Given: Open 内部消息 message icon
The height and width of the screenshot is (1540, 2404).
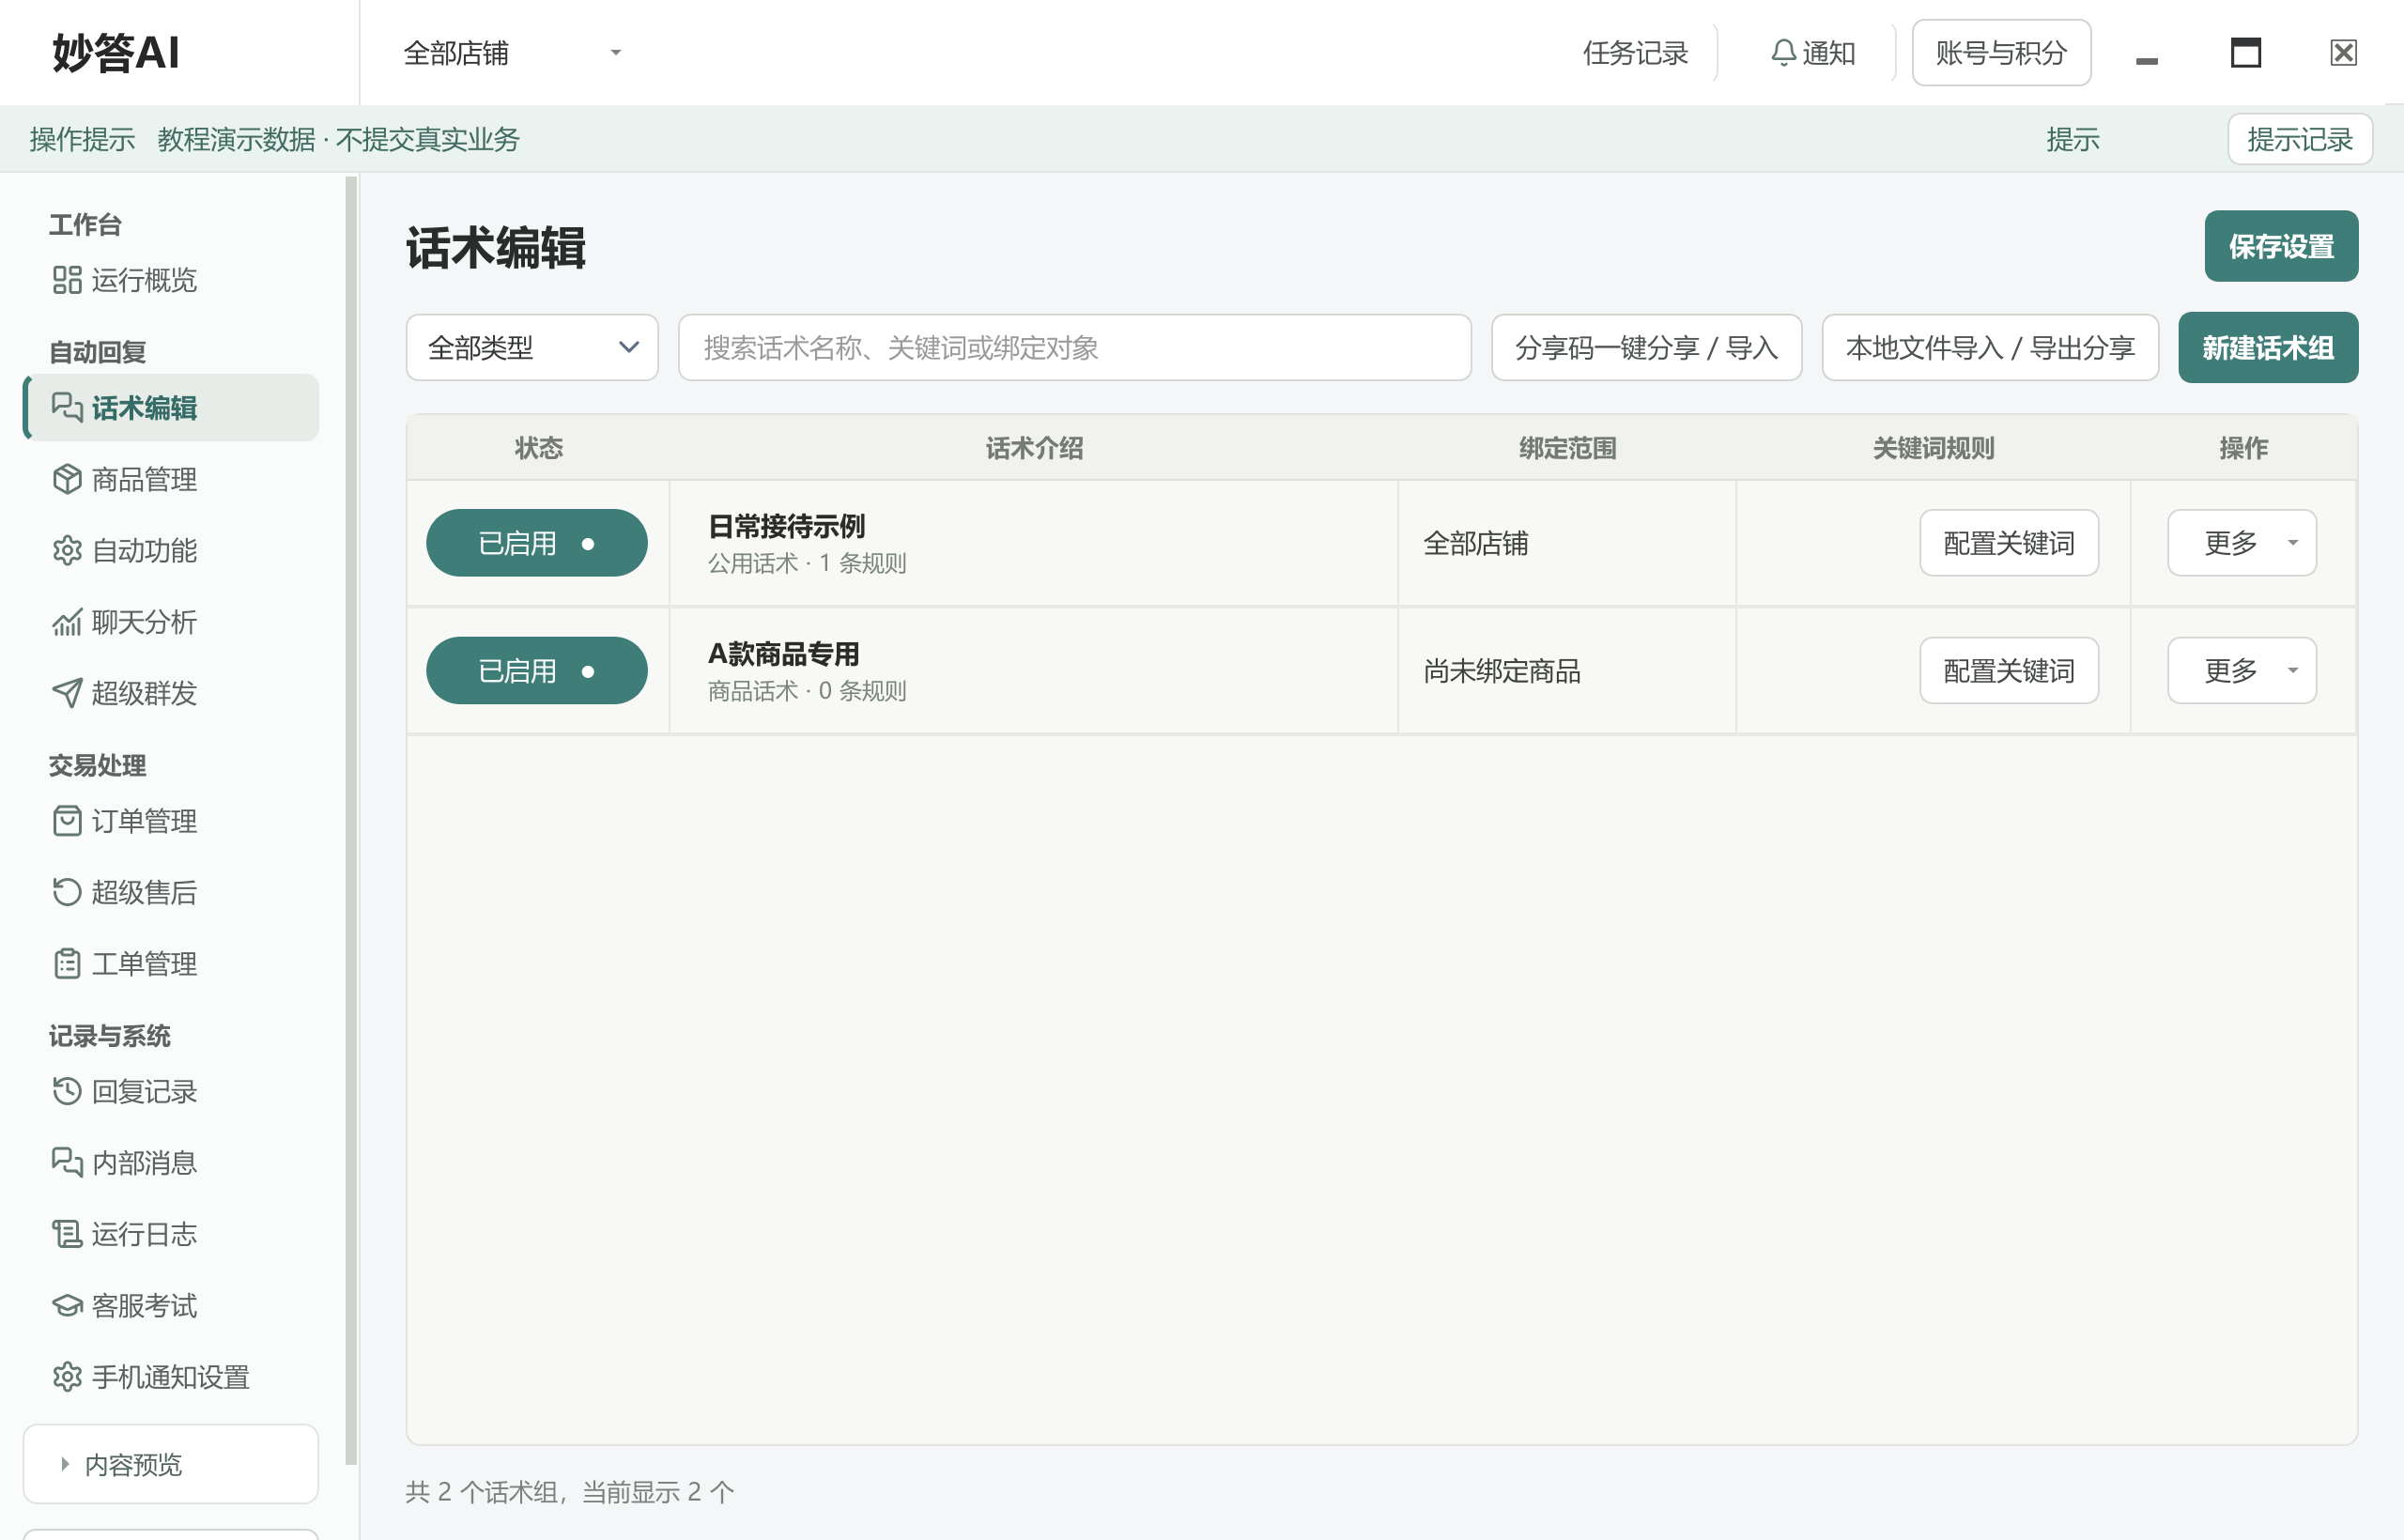Looking at the screenshot, I should click(x=67, y=1163).
